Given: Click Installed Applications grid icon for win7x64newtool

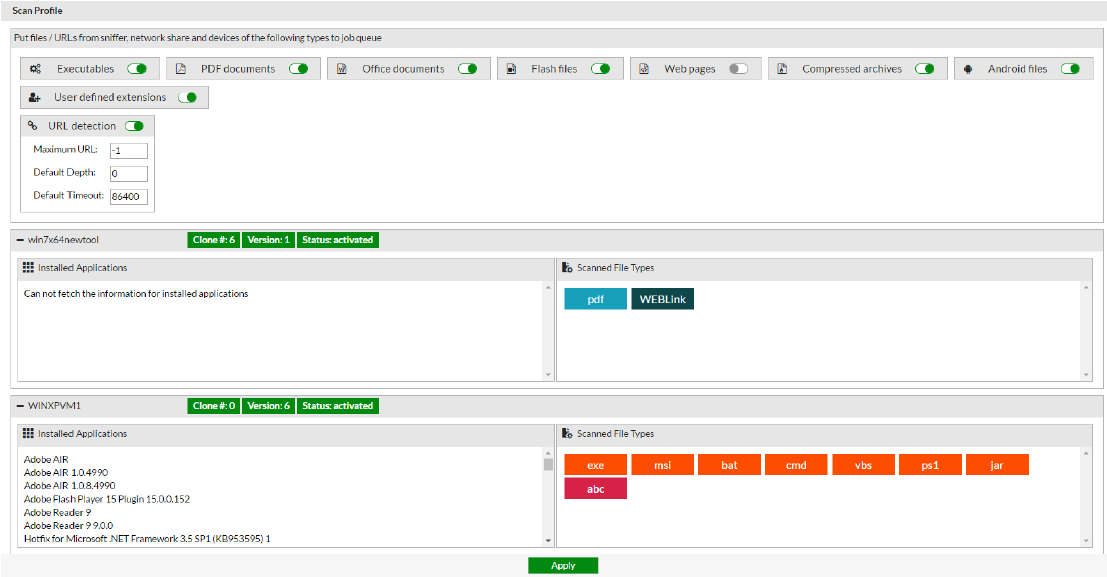Looking at the screenshot, I should pyautogui.click(x=28, y=268).
